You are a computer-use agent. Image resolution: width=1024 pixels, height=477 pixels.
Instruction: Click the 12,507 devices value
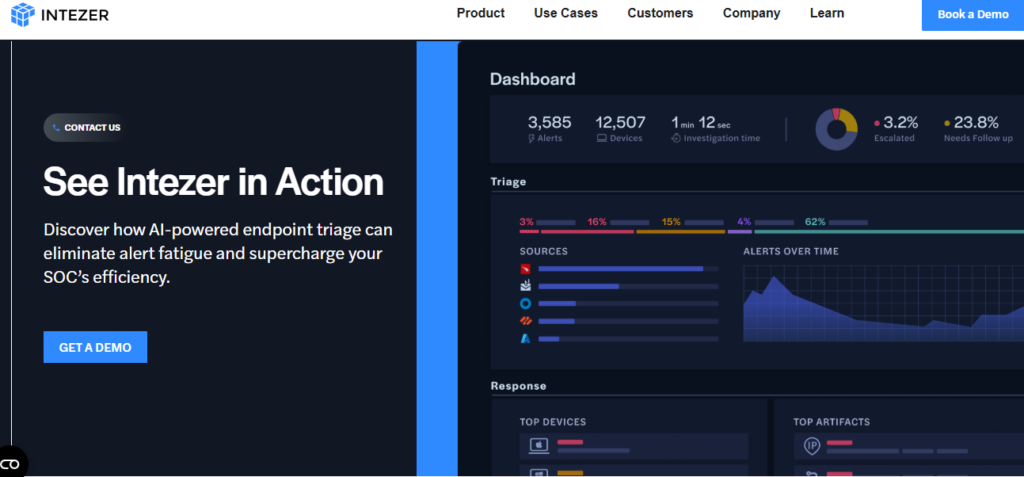coord(620,122)
